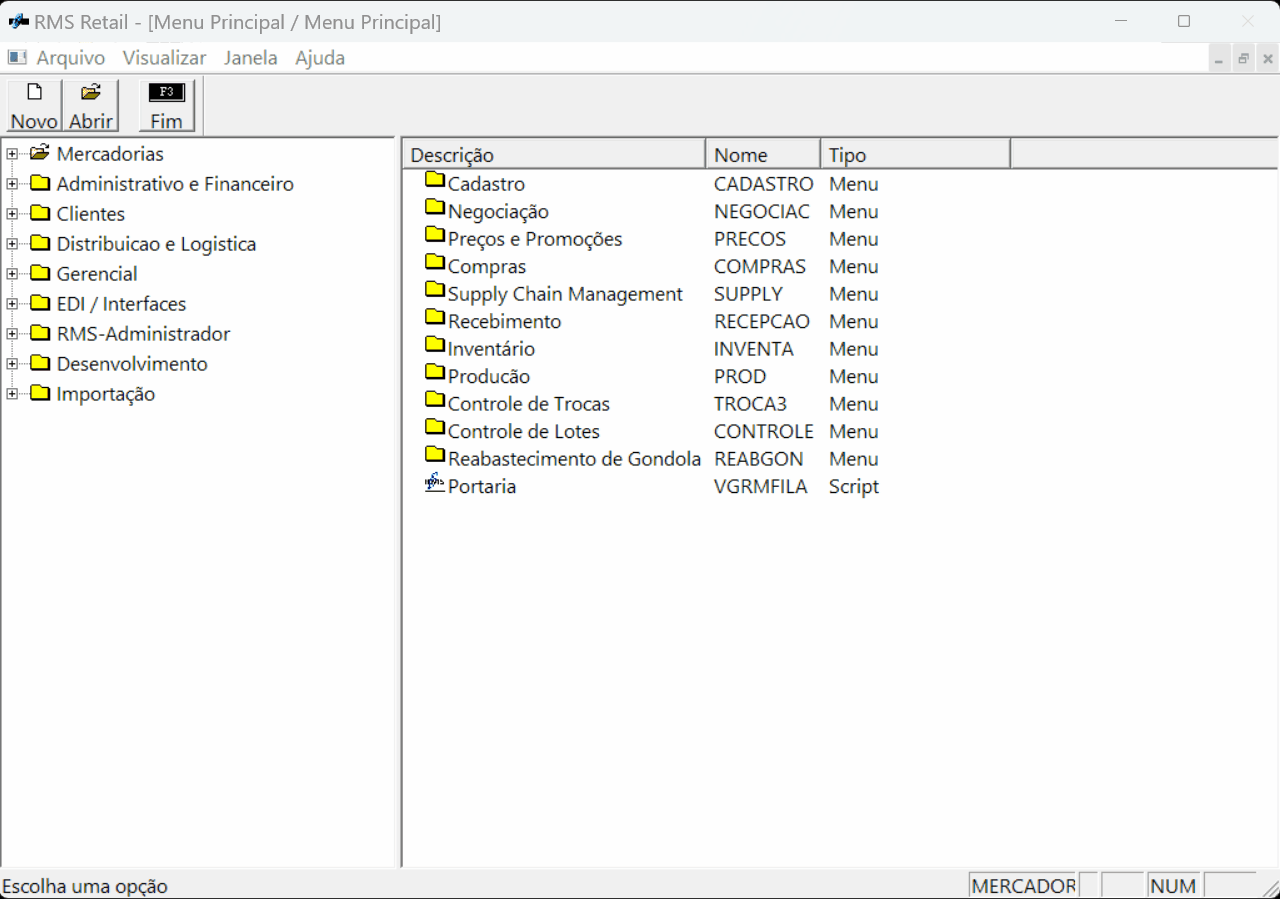Click the folder icon beside Gerencial
This screenshot has width=1280, height=899.
(40, 273)
